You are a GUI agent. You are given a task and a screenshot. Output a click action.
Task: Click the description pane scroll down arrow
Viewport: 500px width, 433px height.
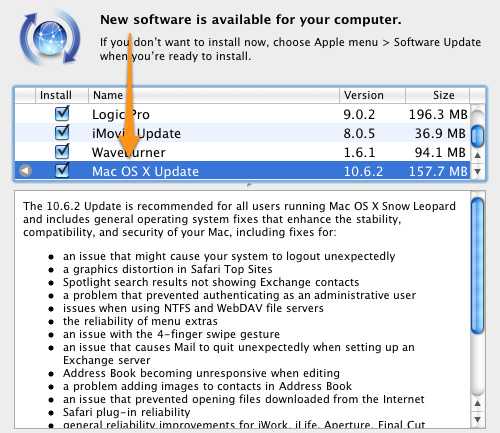[x=478, y=419]
